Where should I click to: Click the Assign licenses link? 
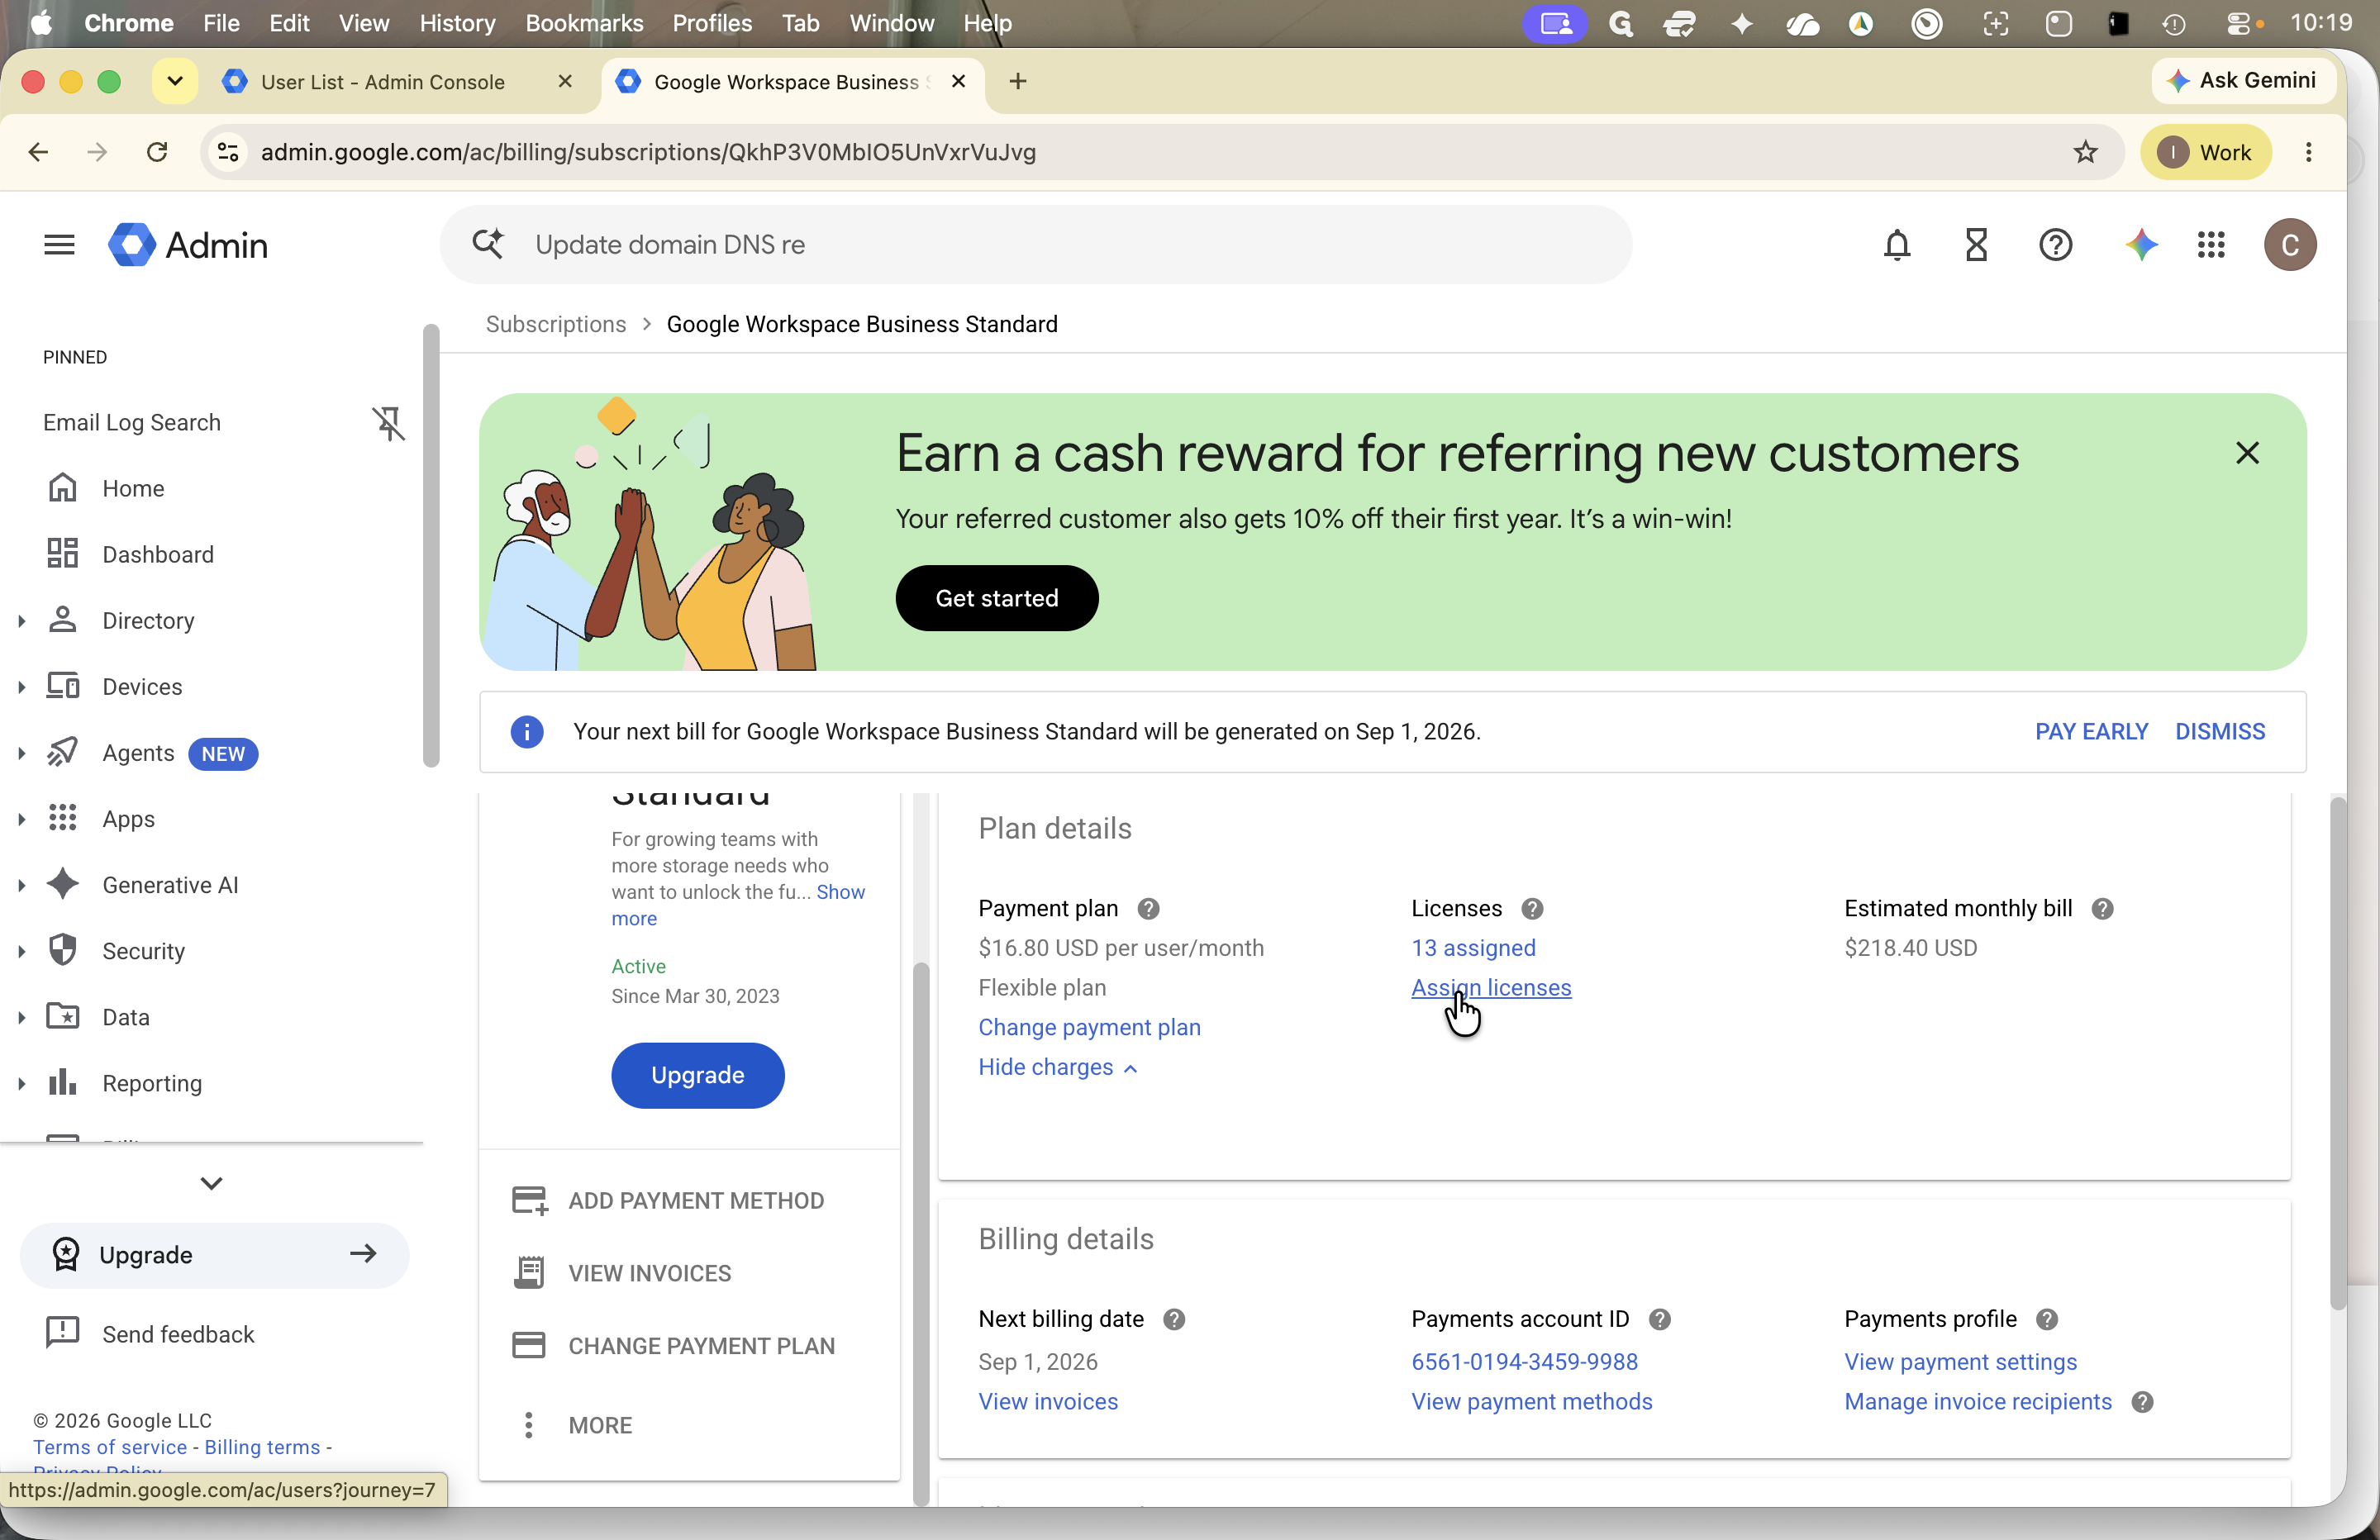coord(1491,988)
